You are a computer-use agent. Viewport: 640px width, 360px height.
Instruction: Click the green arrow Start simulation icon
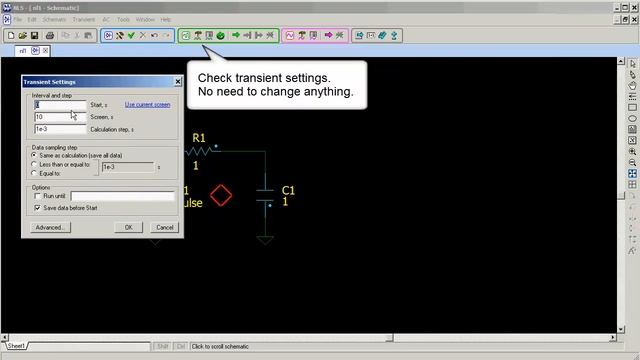(x=236, y=36)
